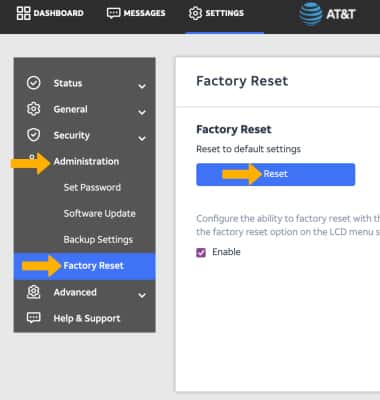Open Backup Settings in sidebar
This screenshot has width=380, height=400.
98,240
